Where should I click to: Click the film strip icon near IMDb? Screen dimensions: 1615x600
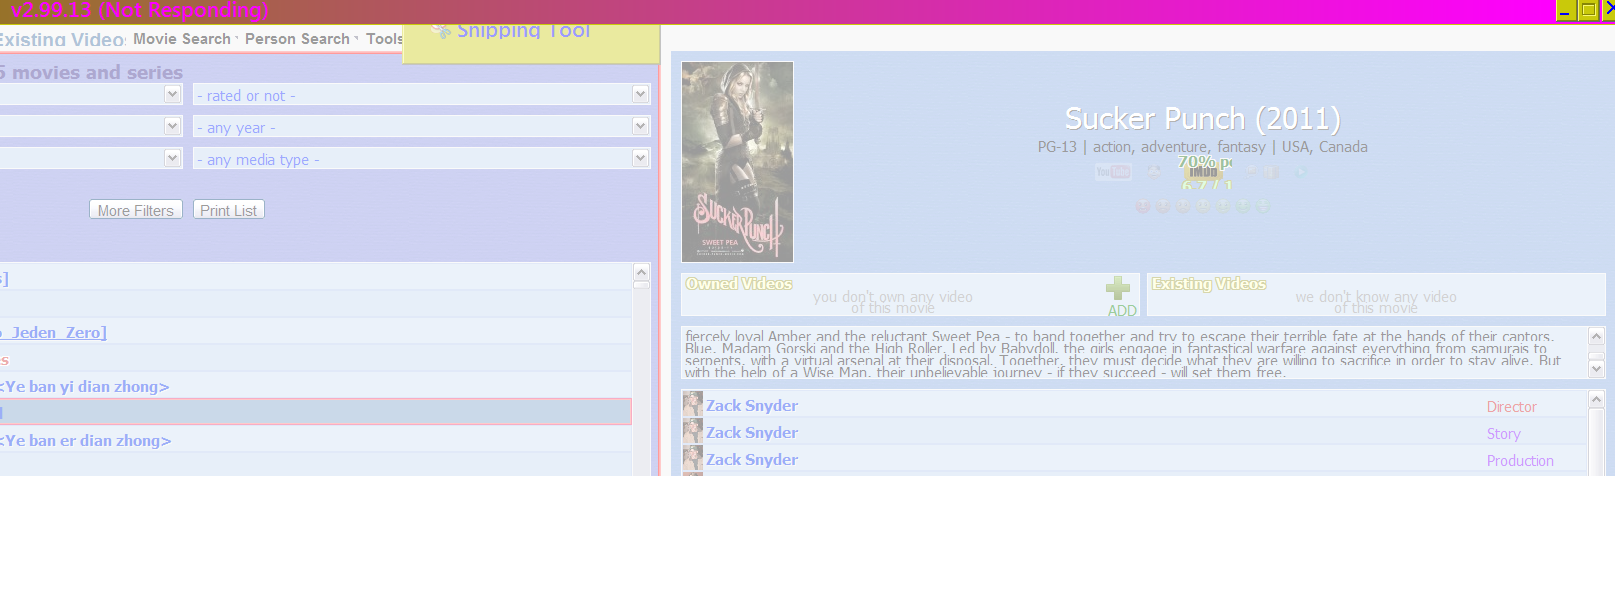[1271, 172]
